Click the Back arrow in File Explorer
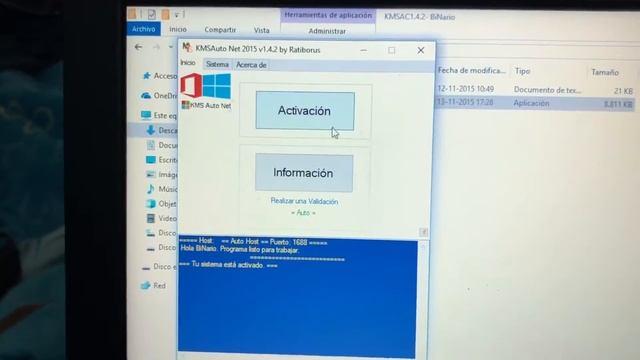The image size is (640, 360). click(x=139, y=47)
